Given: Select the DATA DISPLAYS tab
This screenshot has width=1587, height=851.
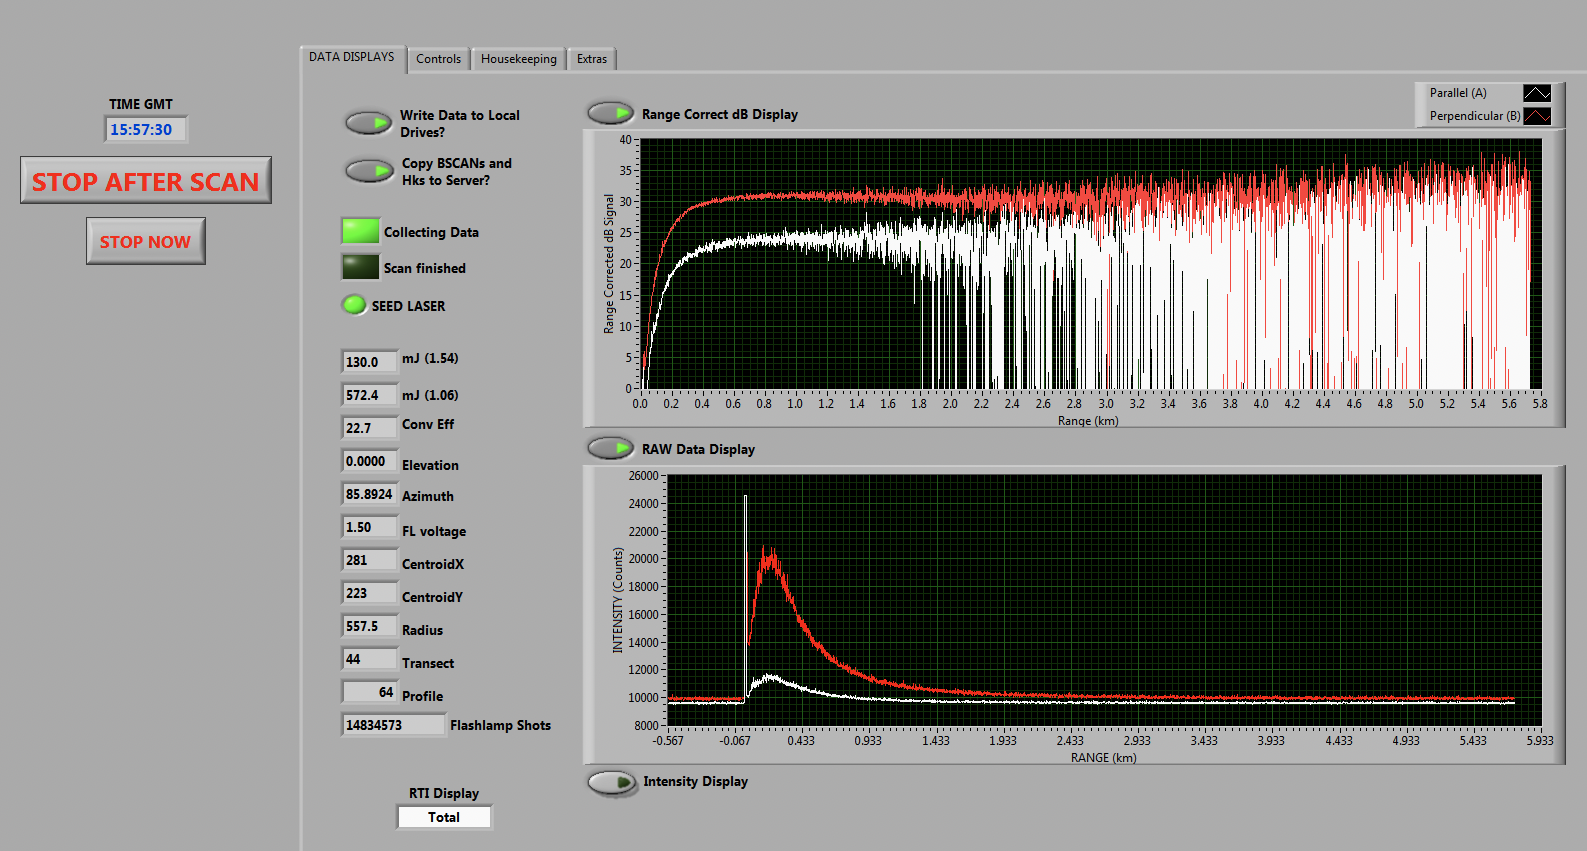Looking at the screenshot, I should click(351, 57).
